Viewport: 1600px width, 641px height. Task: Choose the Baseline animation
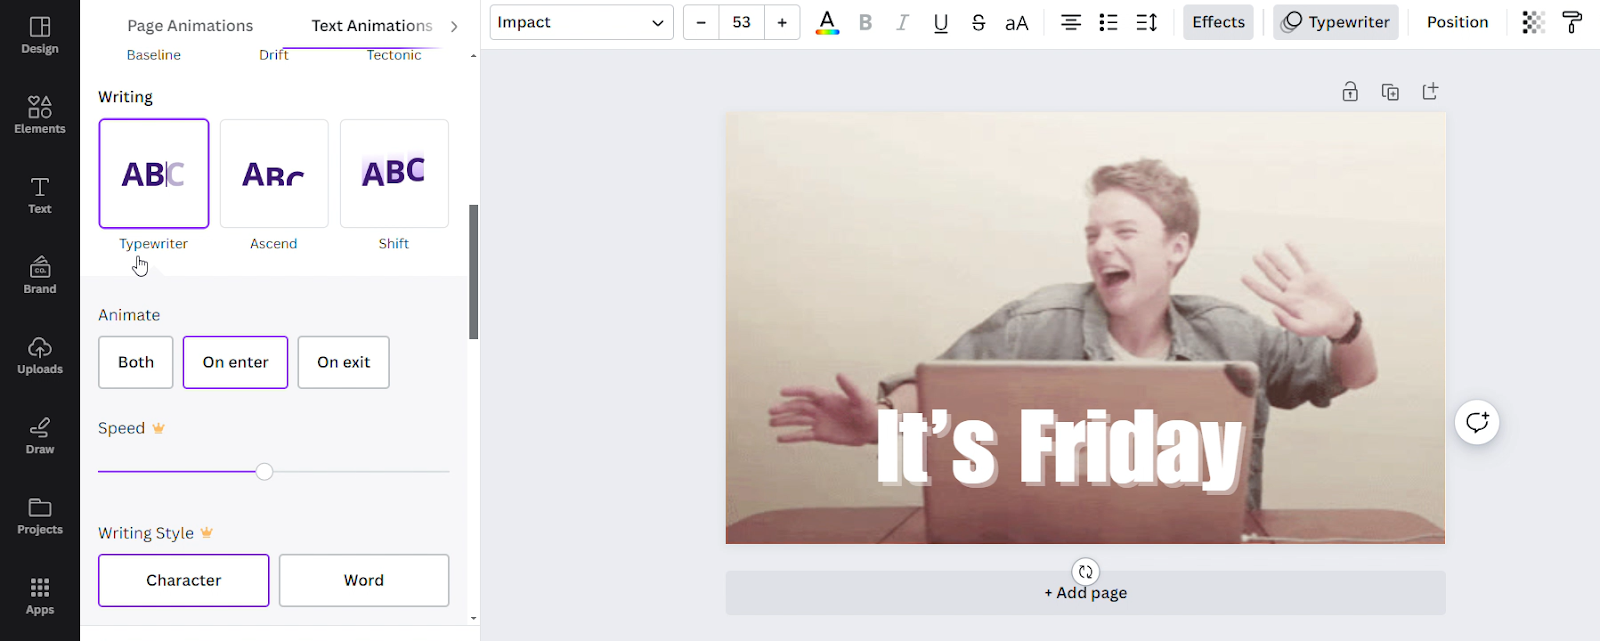tap(154, 55)
